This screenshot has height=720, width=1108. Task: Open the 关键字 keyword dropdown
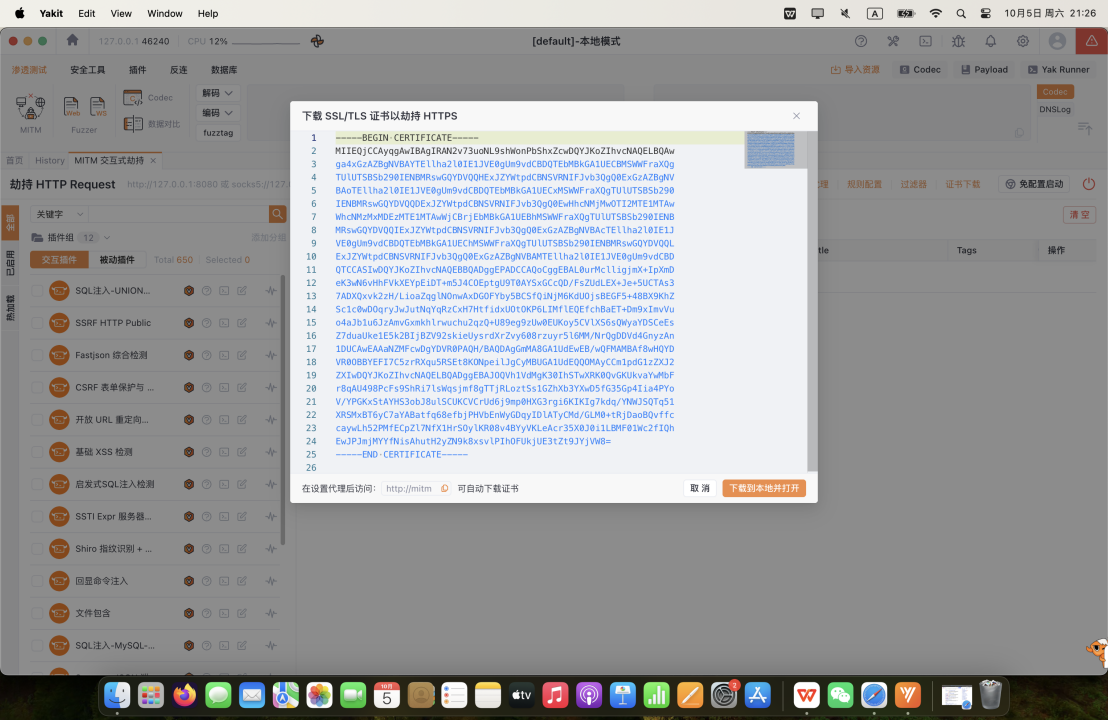(x=60, y=214)
